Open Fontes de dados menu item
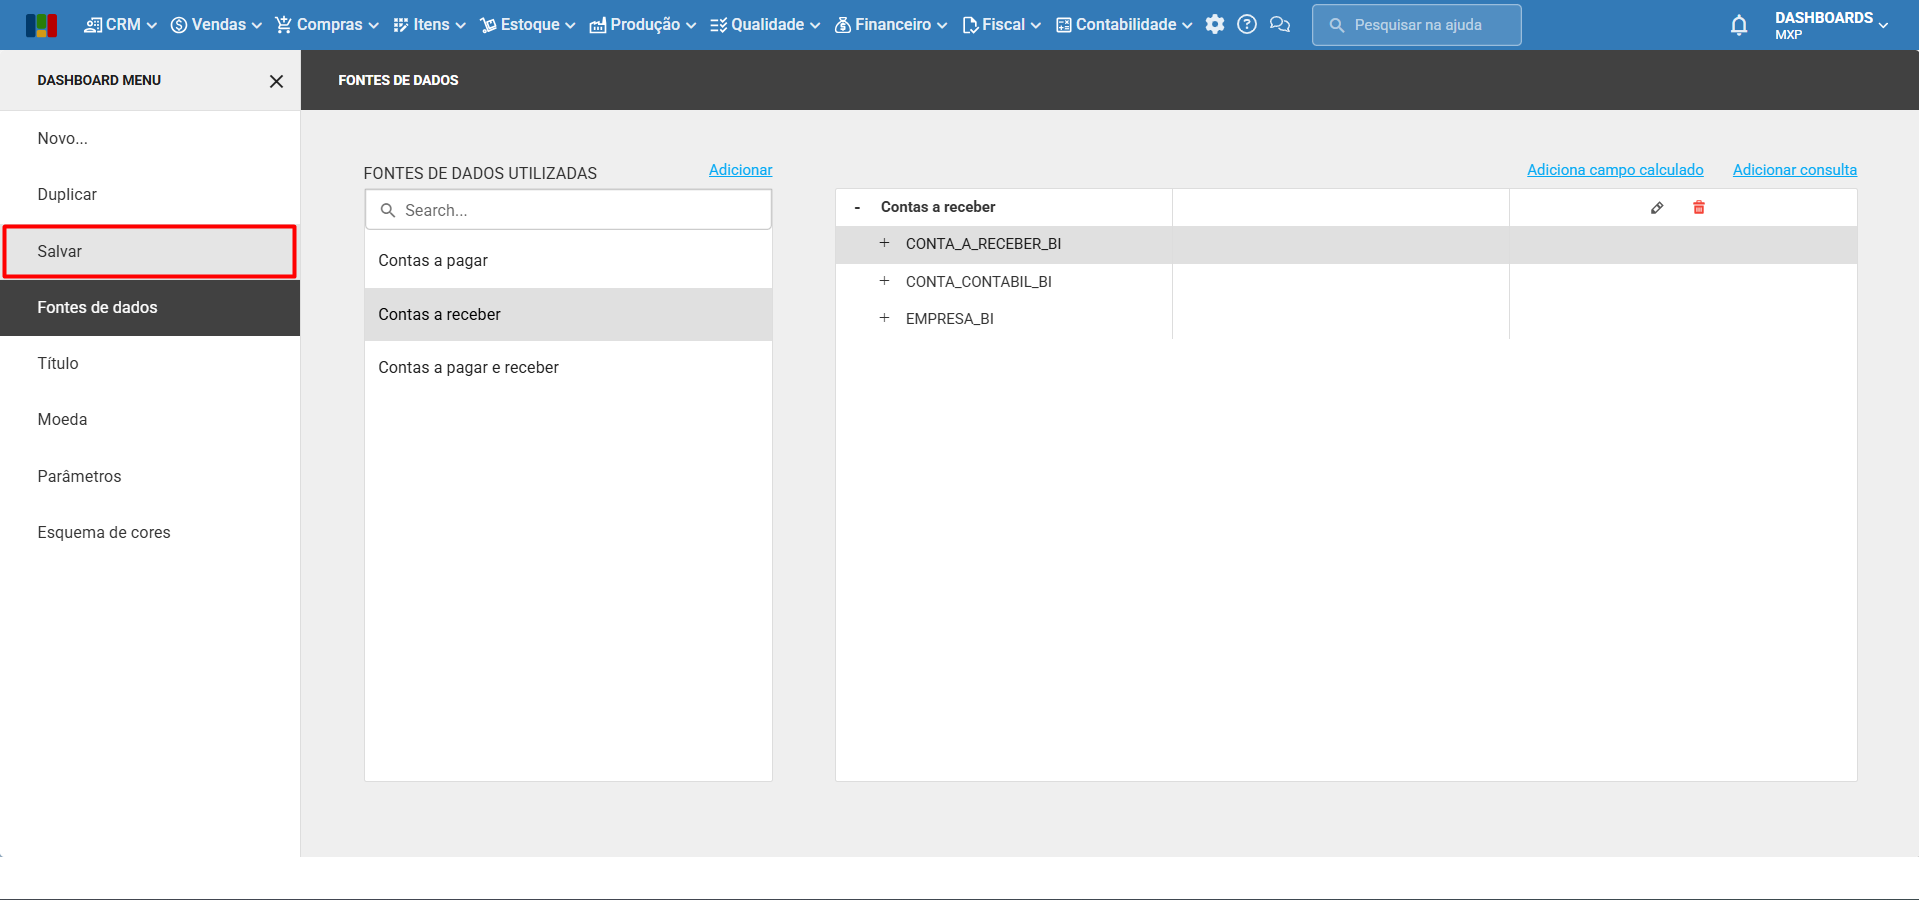This screenshot has height=900, width=1919. (x=150, y=308)
